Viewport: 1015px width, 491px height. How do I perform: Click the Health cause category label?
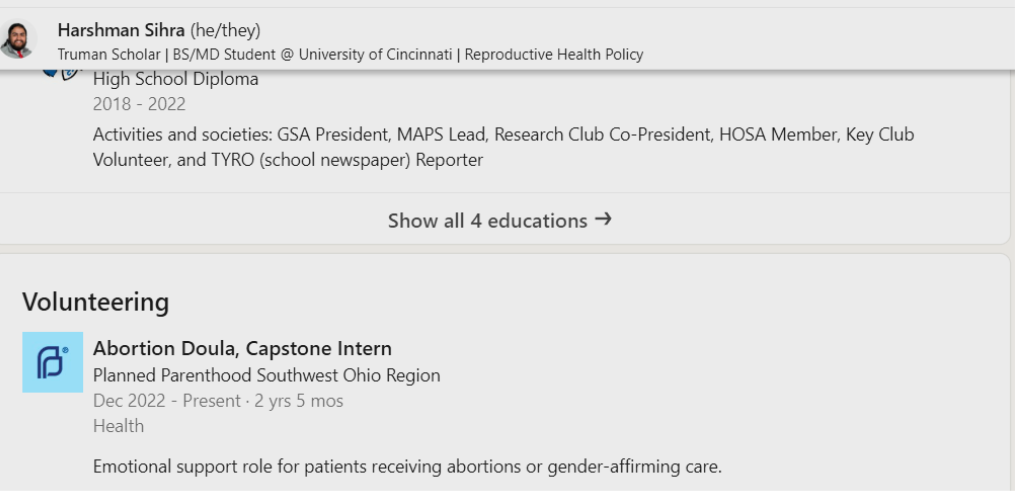tap(118, 426)
